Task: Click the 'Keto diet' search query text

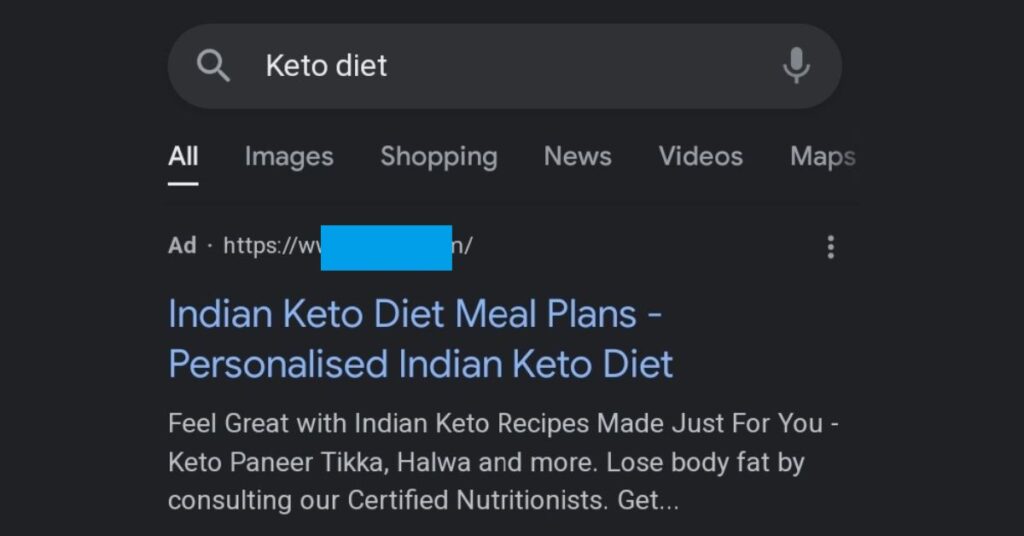Action: click(326, 66)
